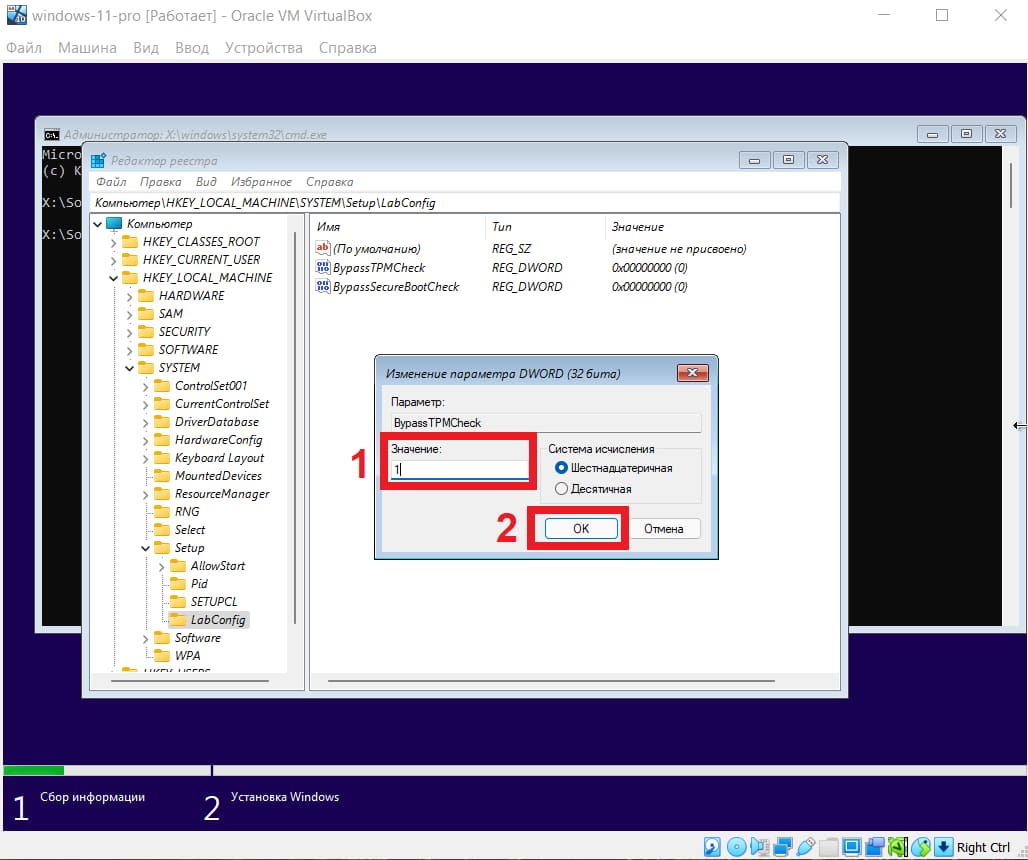
Task: Close the DWORD edit dialog with the X
Action: (692, 373)
